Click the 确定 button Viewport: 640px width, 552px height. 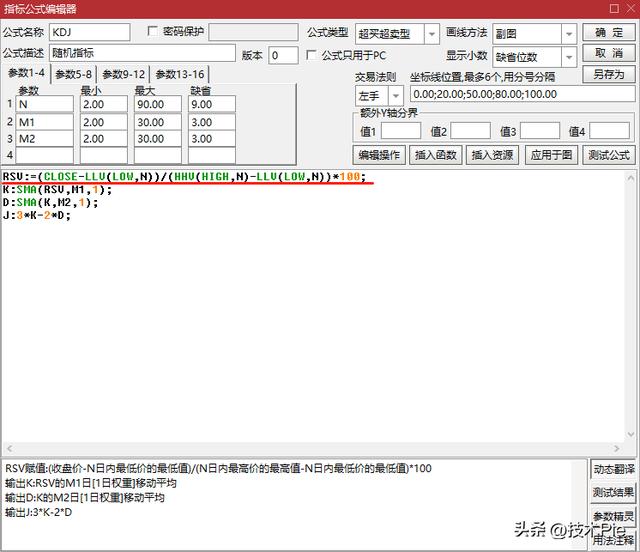click(608, 33)
